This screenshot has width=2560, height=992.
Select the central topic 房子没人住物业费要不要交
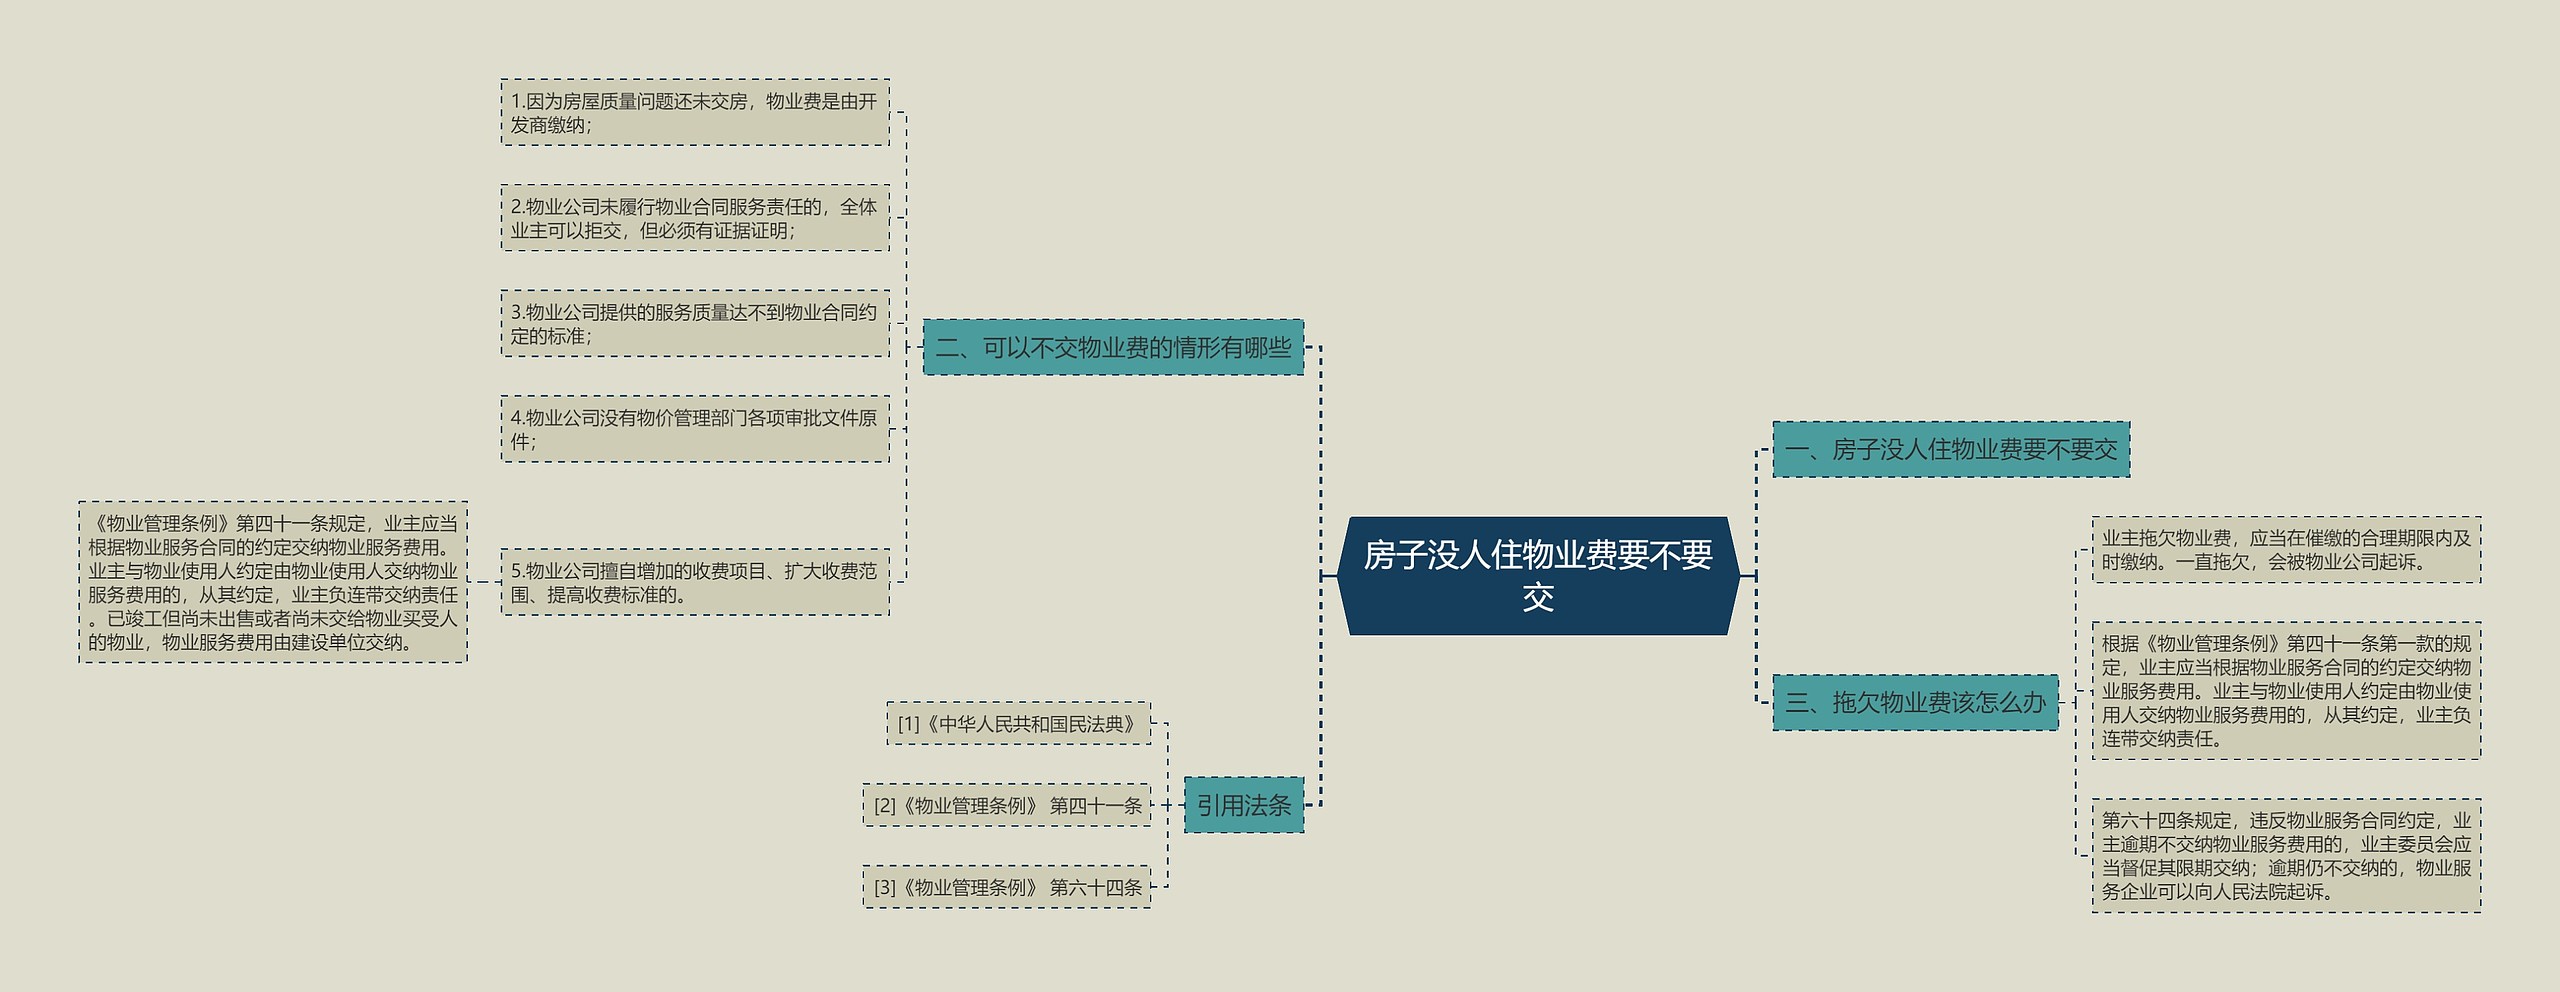coord(1538,575)
